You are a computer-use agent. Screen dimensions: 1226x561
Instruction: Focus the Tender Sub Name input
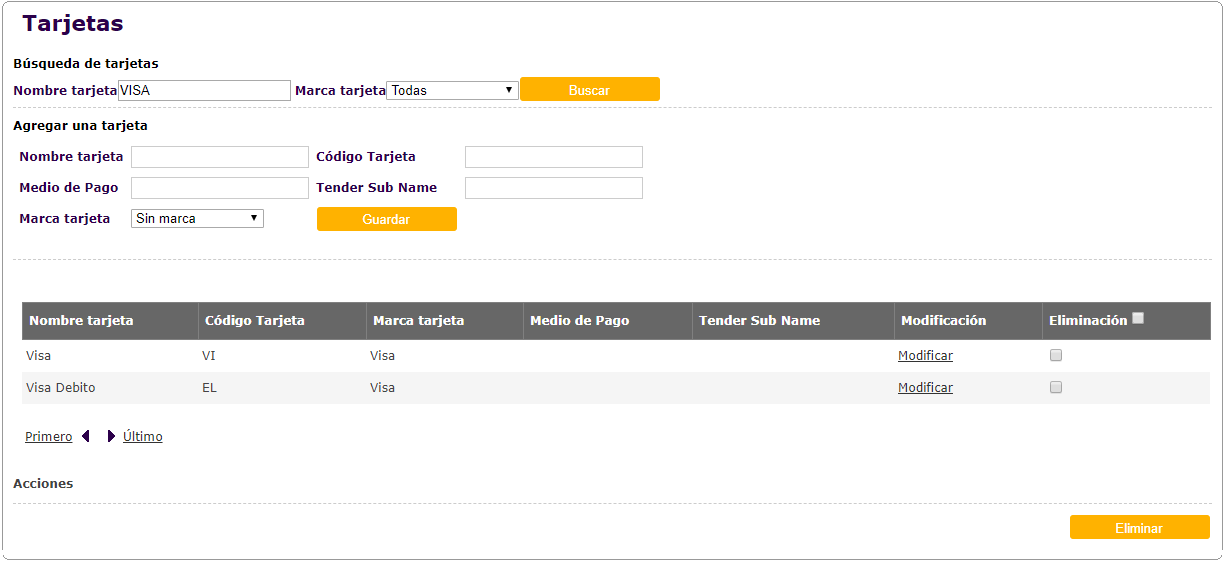pos(553,188)
